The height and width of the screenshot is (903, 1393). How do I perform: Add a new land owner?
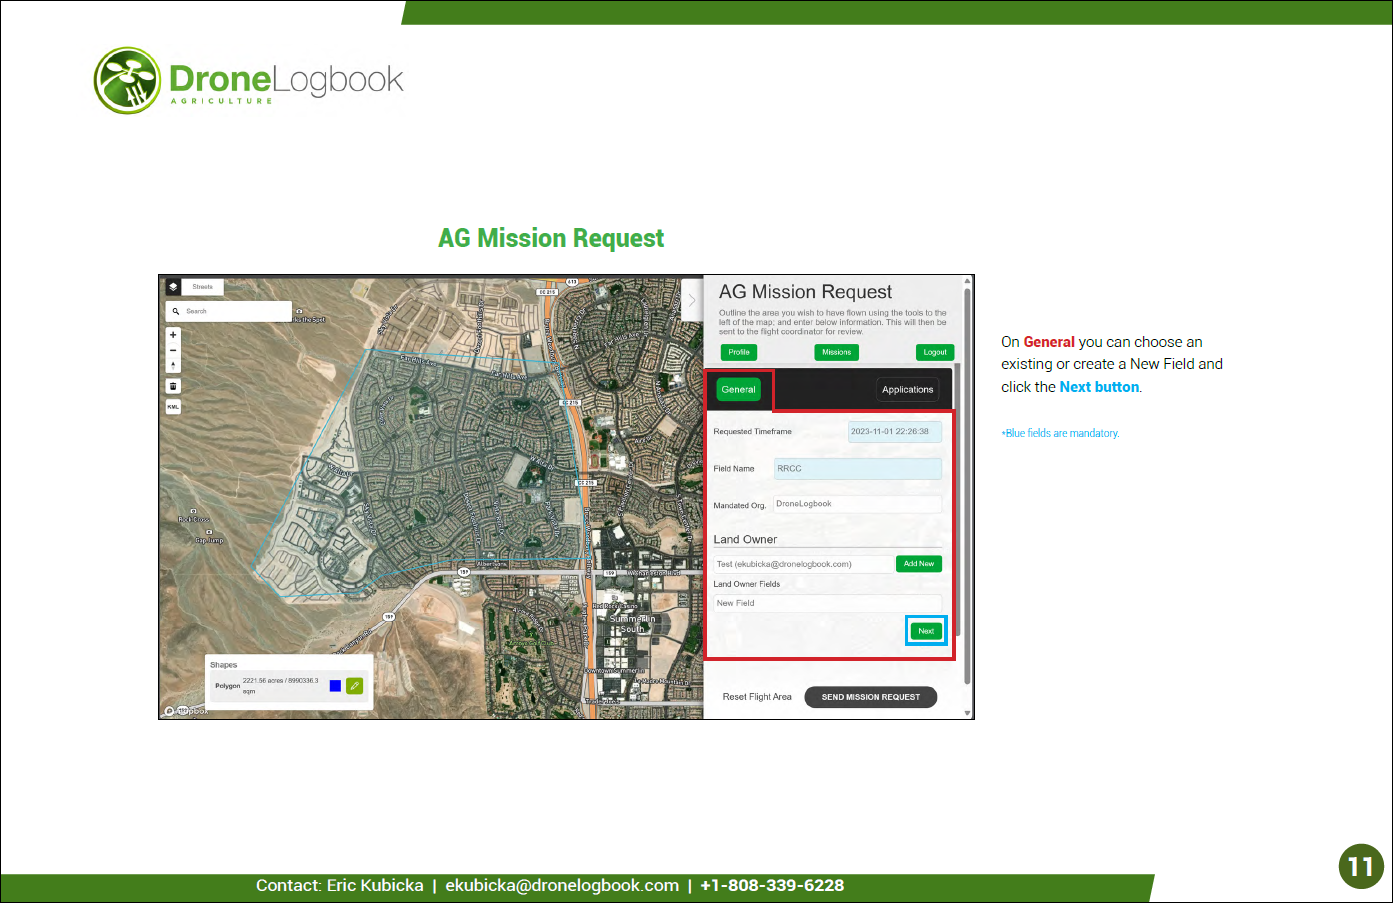(x=919, y=564)
